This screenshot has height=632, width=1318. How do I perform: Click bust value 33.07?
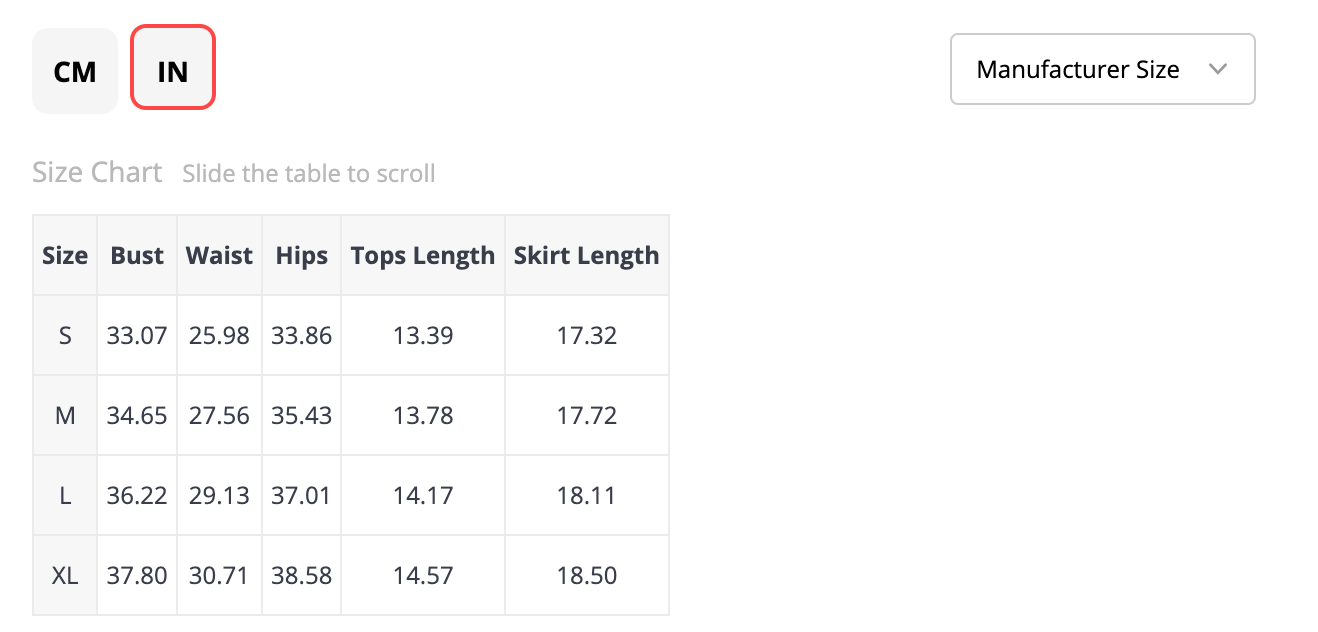click(137, 335)
